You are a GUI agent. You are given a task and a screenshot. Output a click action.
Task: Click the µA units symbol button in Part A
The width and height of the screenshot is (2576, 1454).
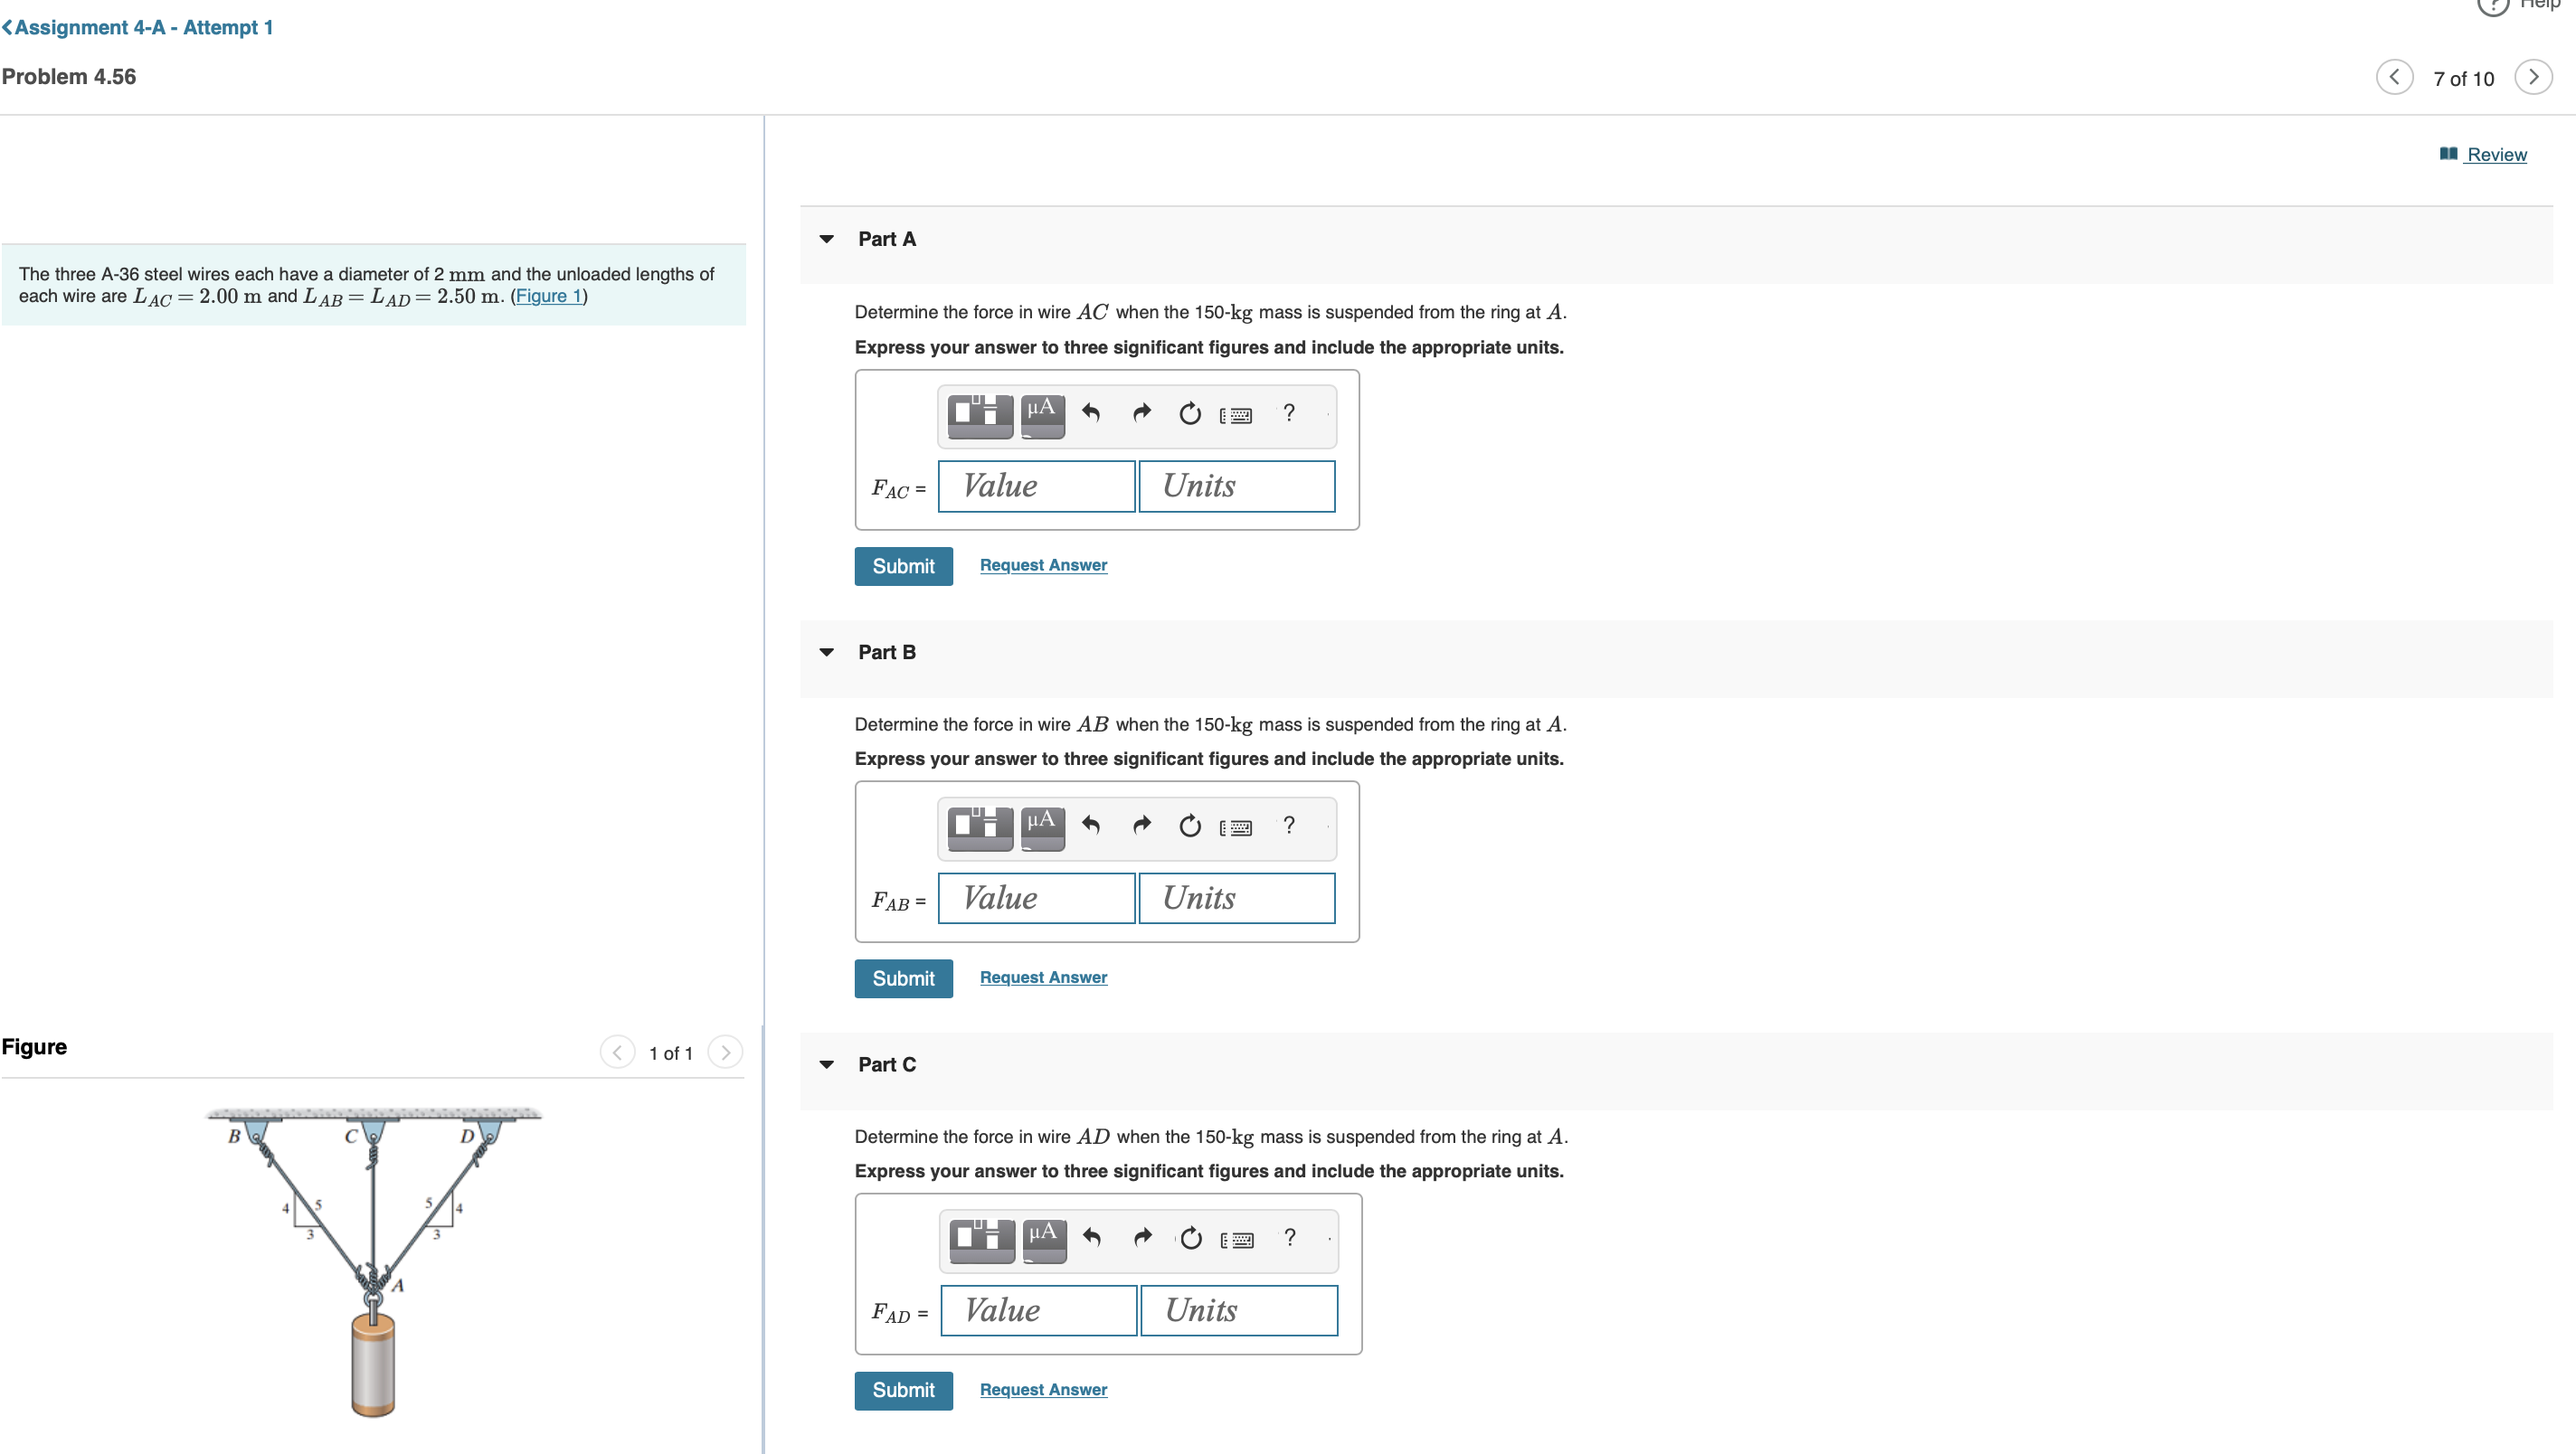[x=1042, y=413]
